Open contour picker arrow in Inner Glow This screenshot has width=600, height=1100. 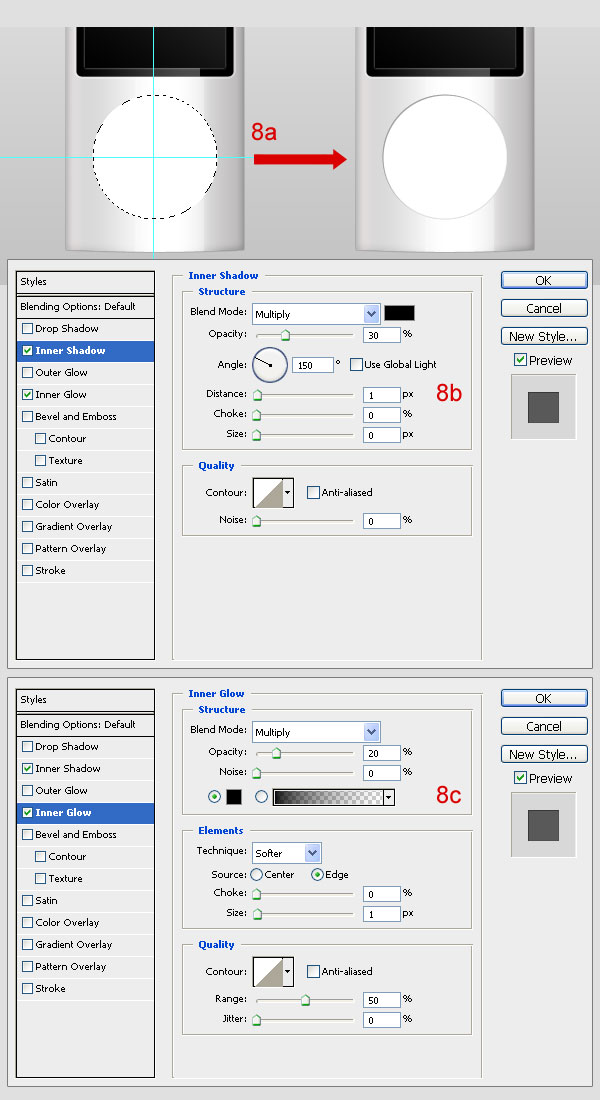point(288,971)
